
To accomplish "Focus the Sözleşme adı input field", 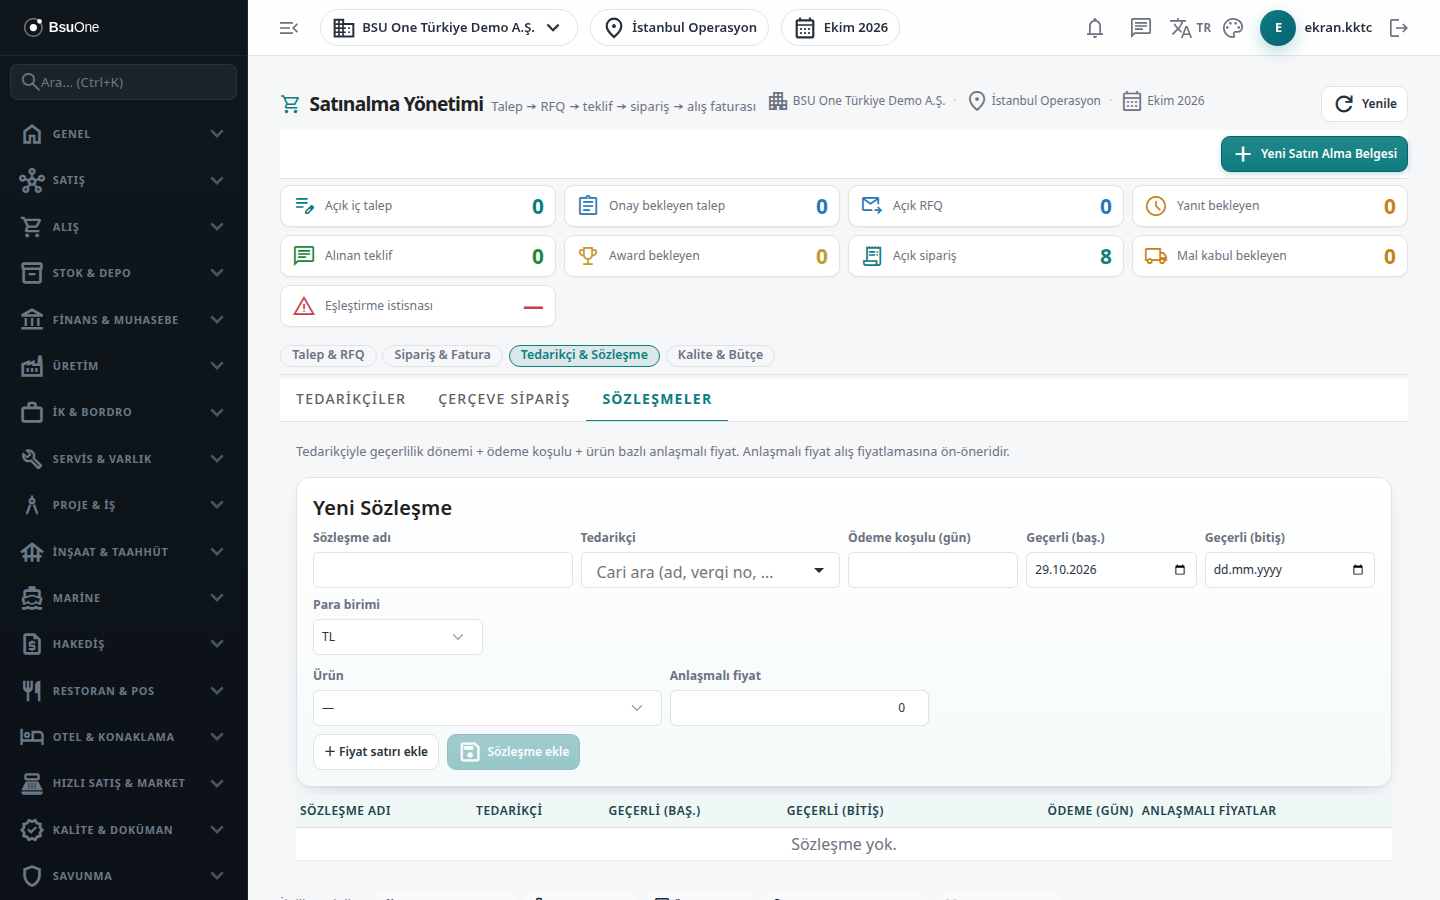I will coord(443,570).
